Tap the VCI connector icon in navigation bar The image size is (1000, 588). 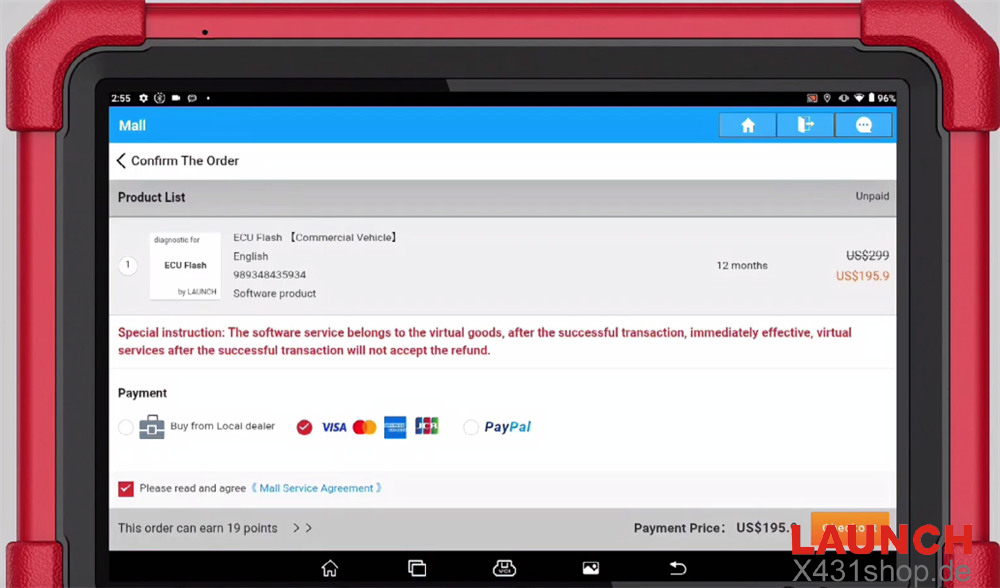coord(505,568)
